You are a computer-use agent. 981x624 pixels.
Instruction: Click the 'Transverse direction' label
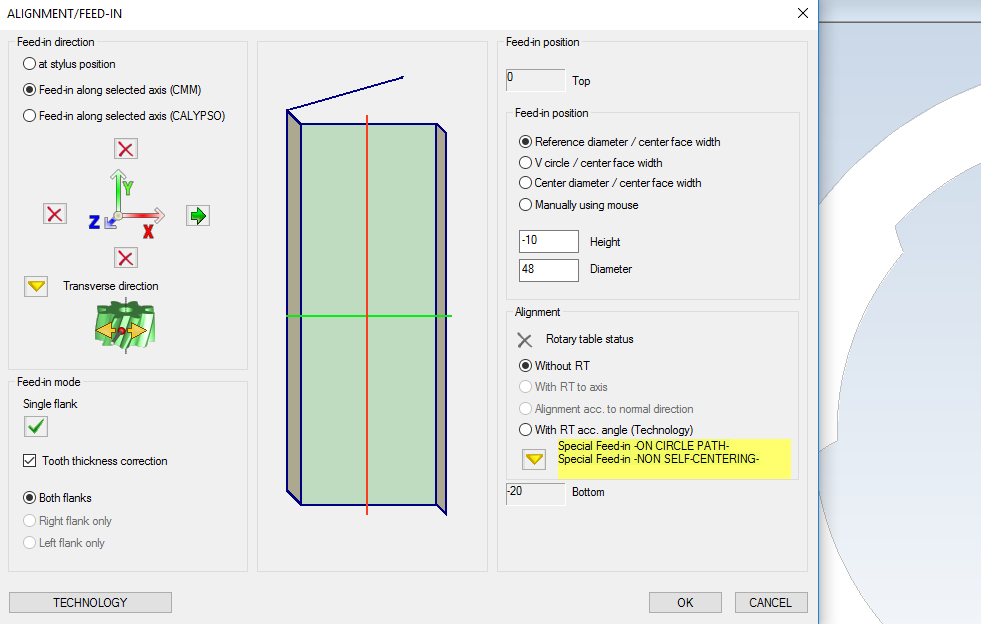[111, 286]
